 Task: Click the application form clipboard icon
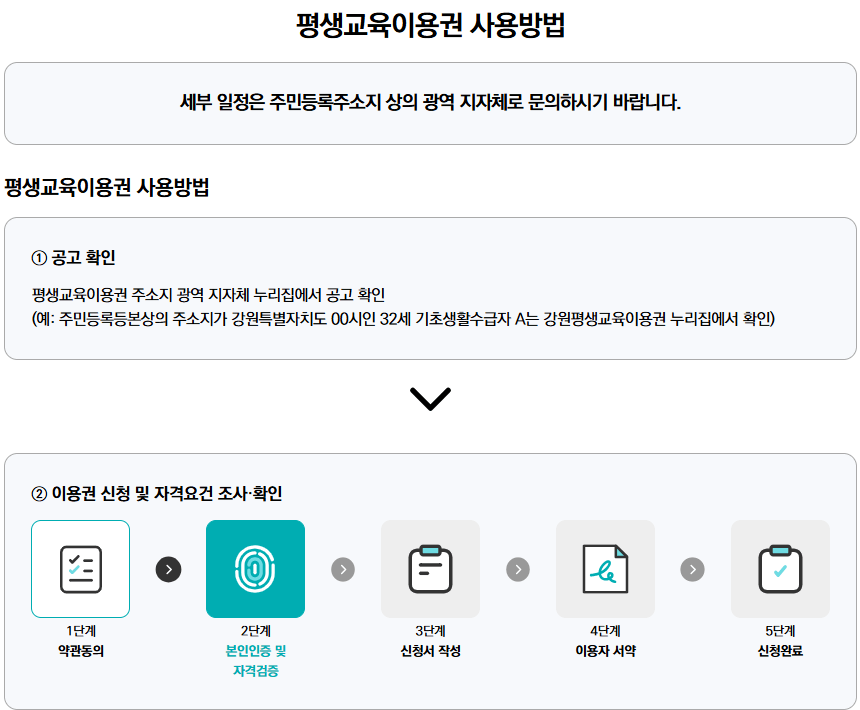tap(430, 569)
